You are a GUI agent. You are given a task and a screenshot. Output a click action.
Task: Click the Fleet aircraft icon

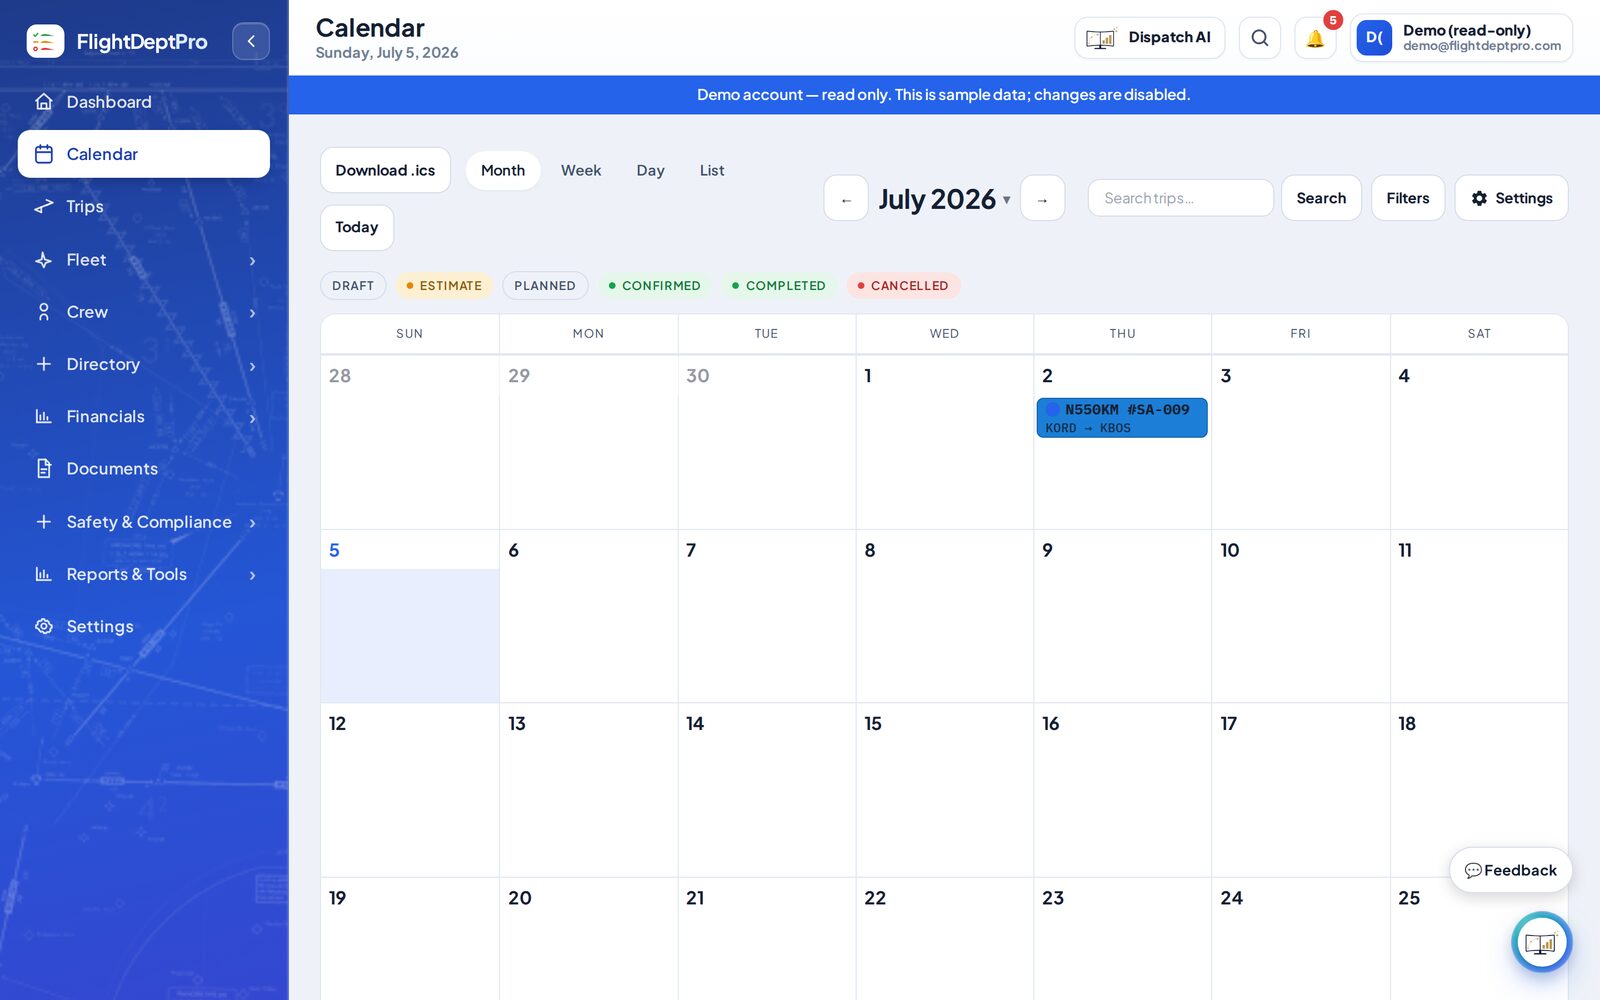tap(43, 260)
